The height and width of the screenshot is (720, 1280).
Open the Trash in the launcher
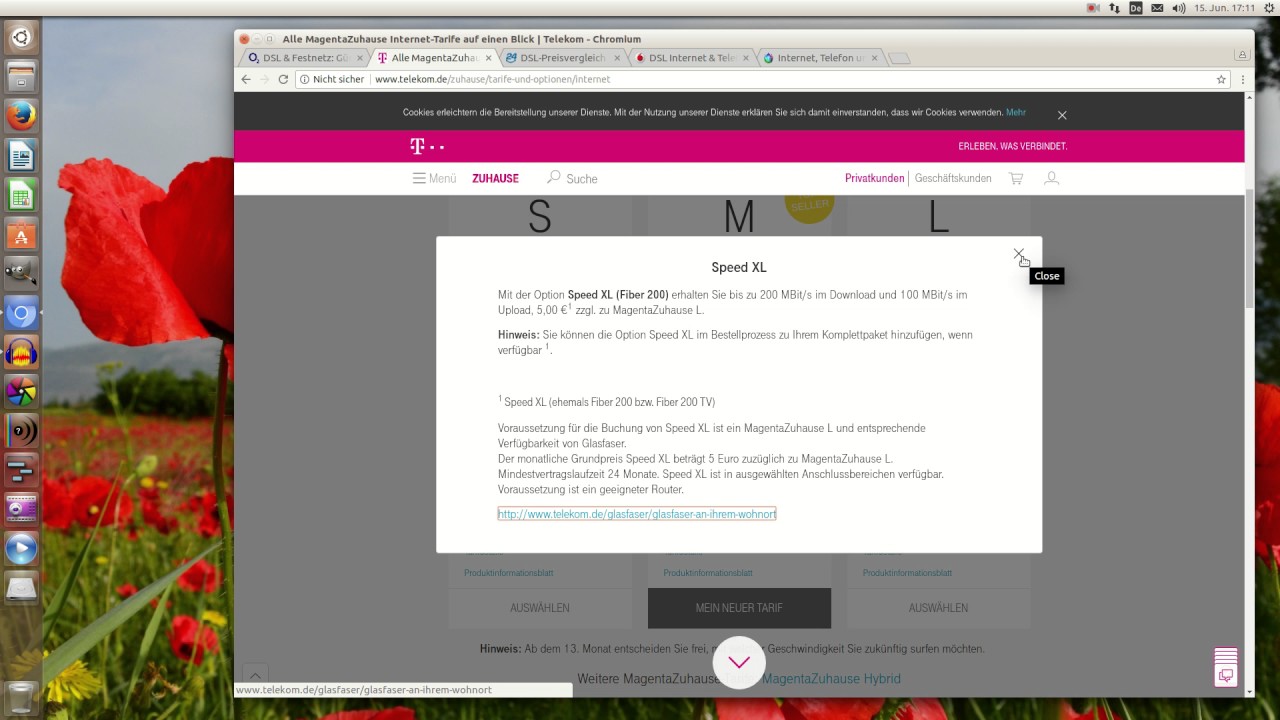point(21,697)
